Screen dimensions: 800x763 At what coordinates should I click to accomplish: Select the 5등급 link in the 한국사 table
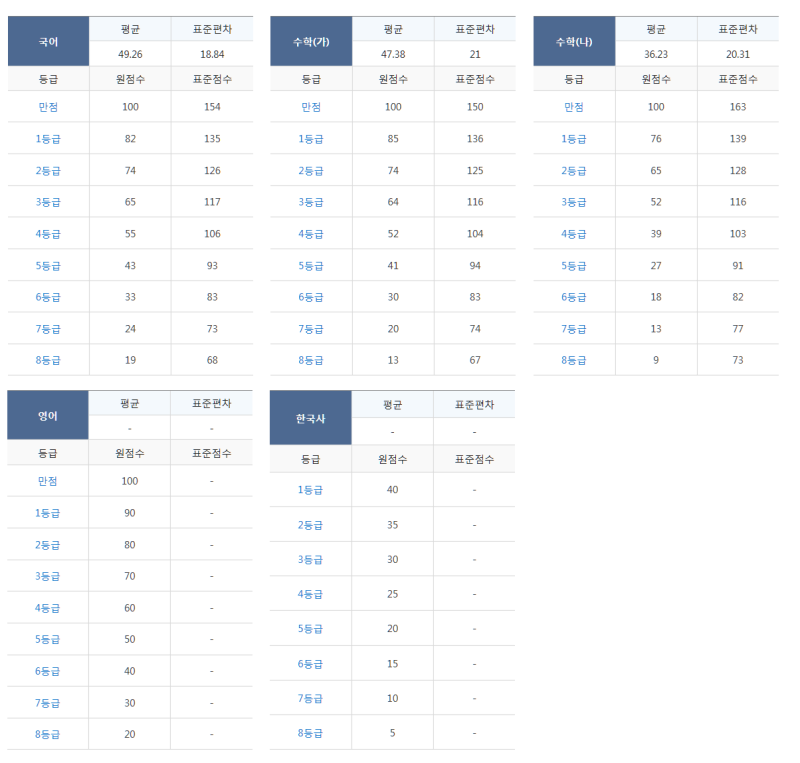point(310,629)
